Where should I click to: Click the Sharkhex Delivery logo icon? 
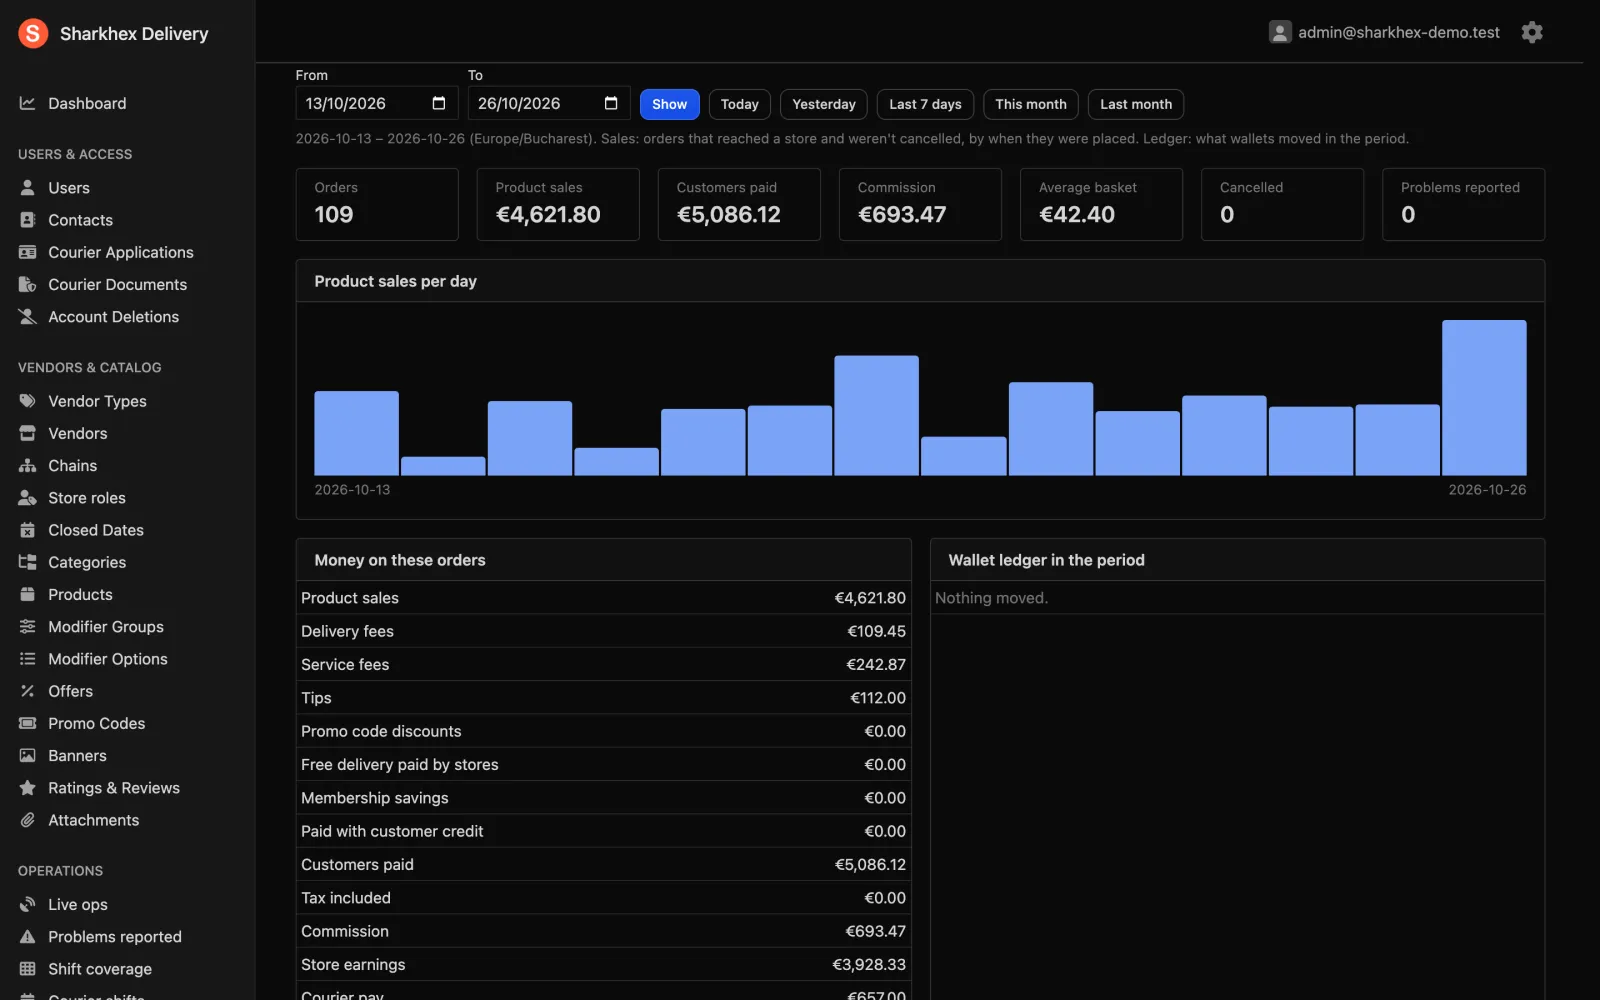point(33,33)
